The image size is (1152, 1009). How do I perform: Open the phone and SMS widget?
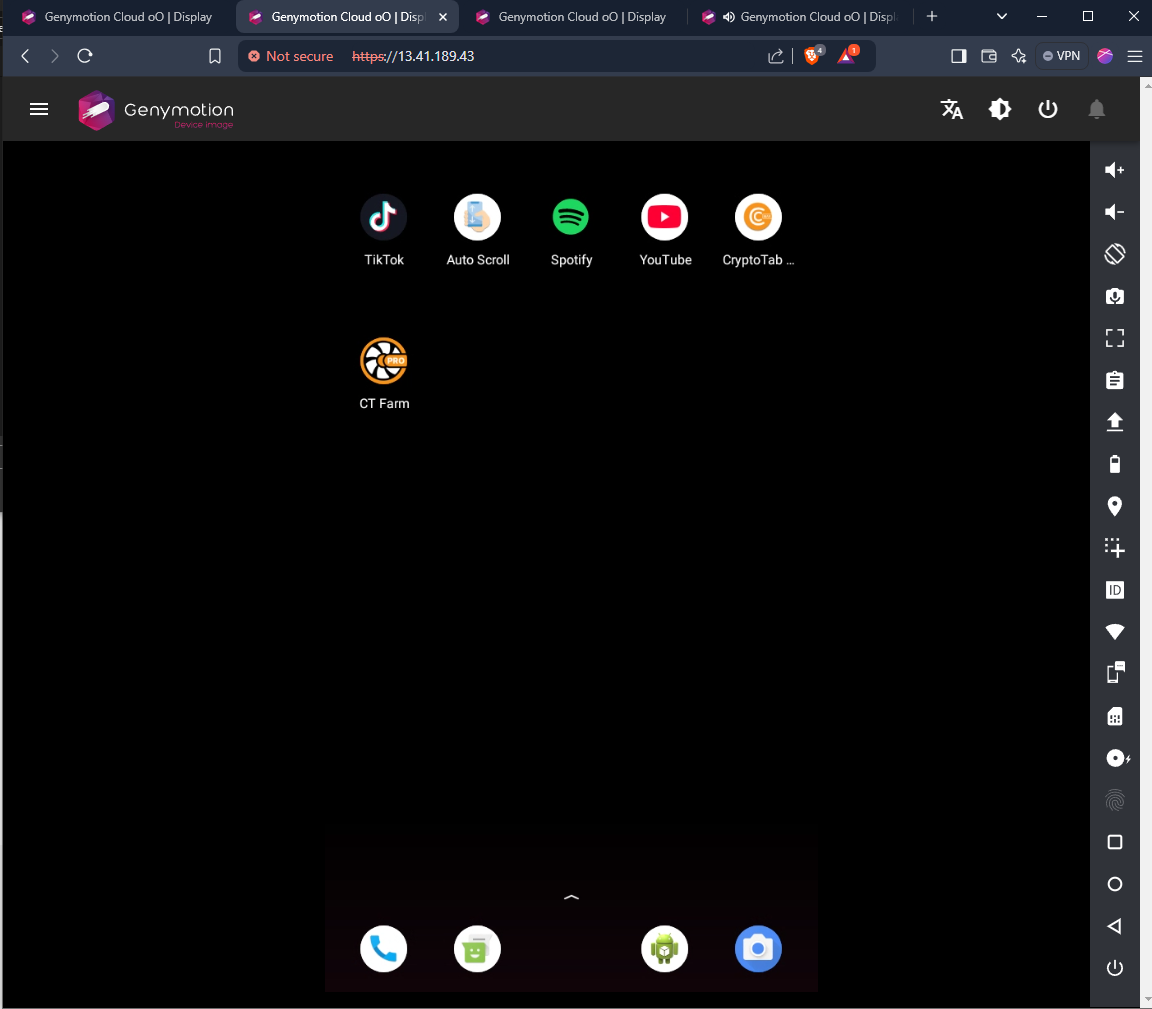tap(1115, 673)
